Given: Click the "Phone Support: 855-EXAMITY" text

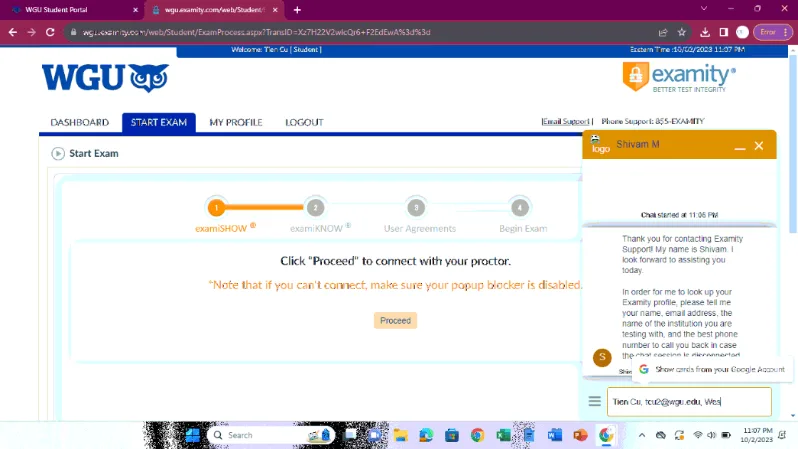Looking at the screenshot, I should 652,122.
